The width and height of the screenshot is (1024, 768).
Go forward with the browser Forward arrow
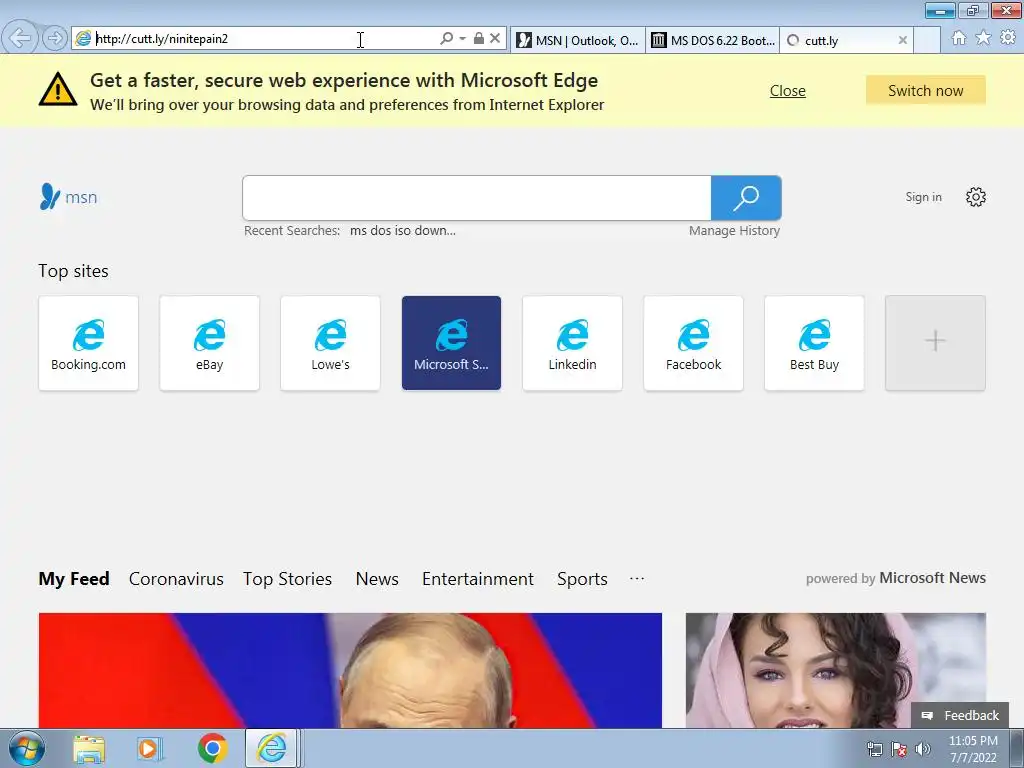click(x=55, y=39)
